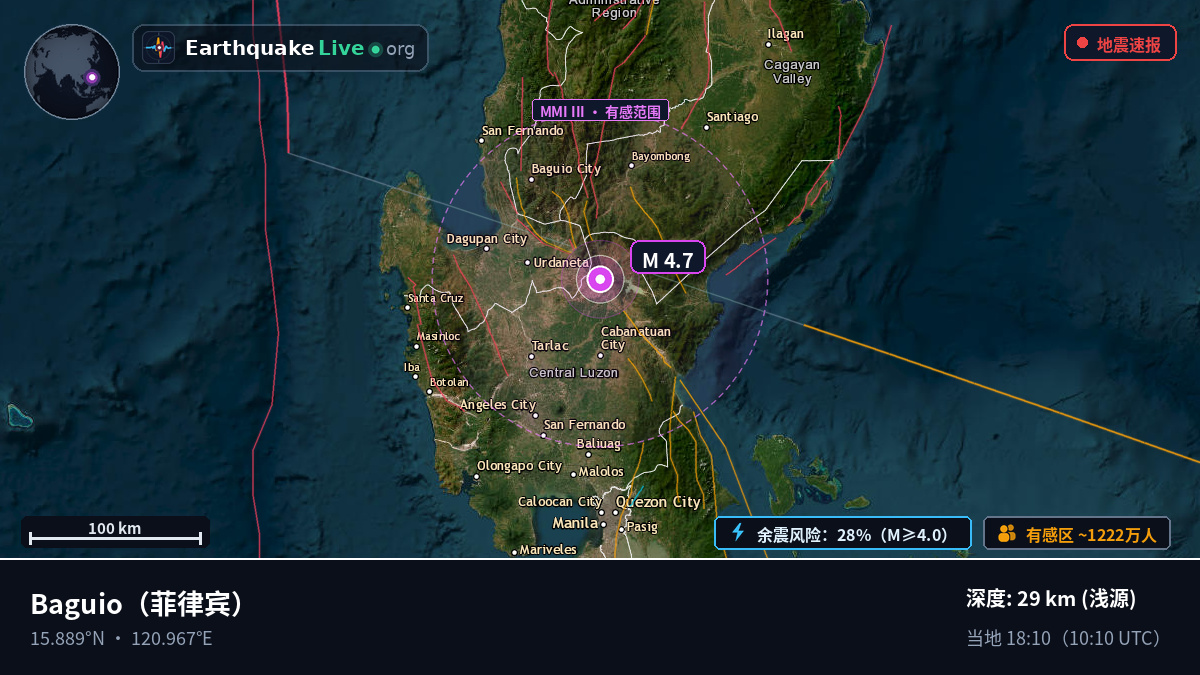The image size is (1200, 675).
Task: Open the 余震风险 28% panel
Action: [842, 533]
